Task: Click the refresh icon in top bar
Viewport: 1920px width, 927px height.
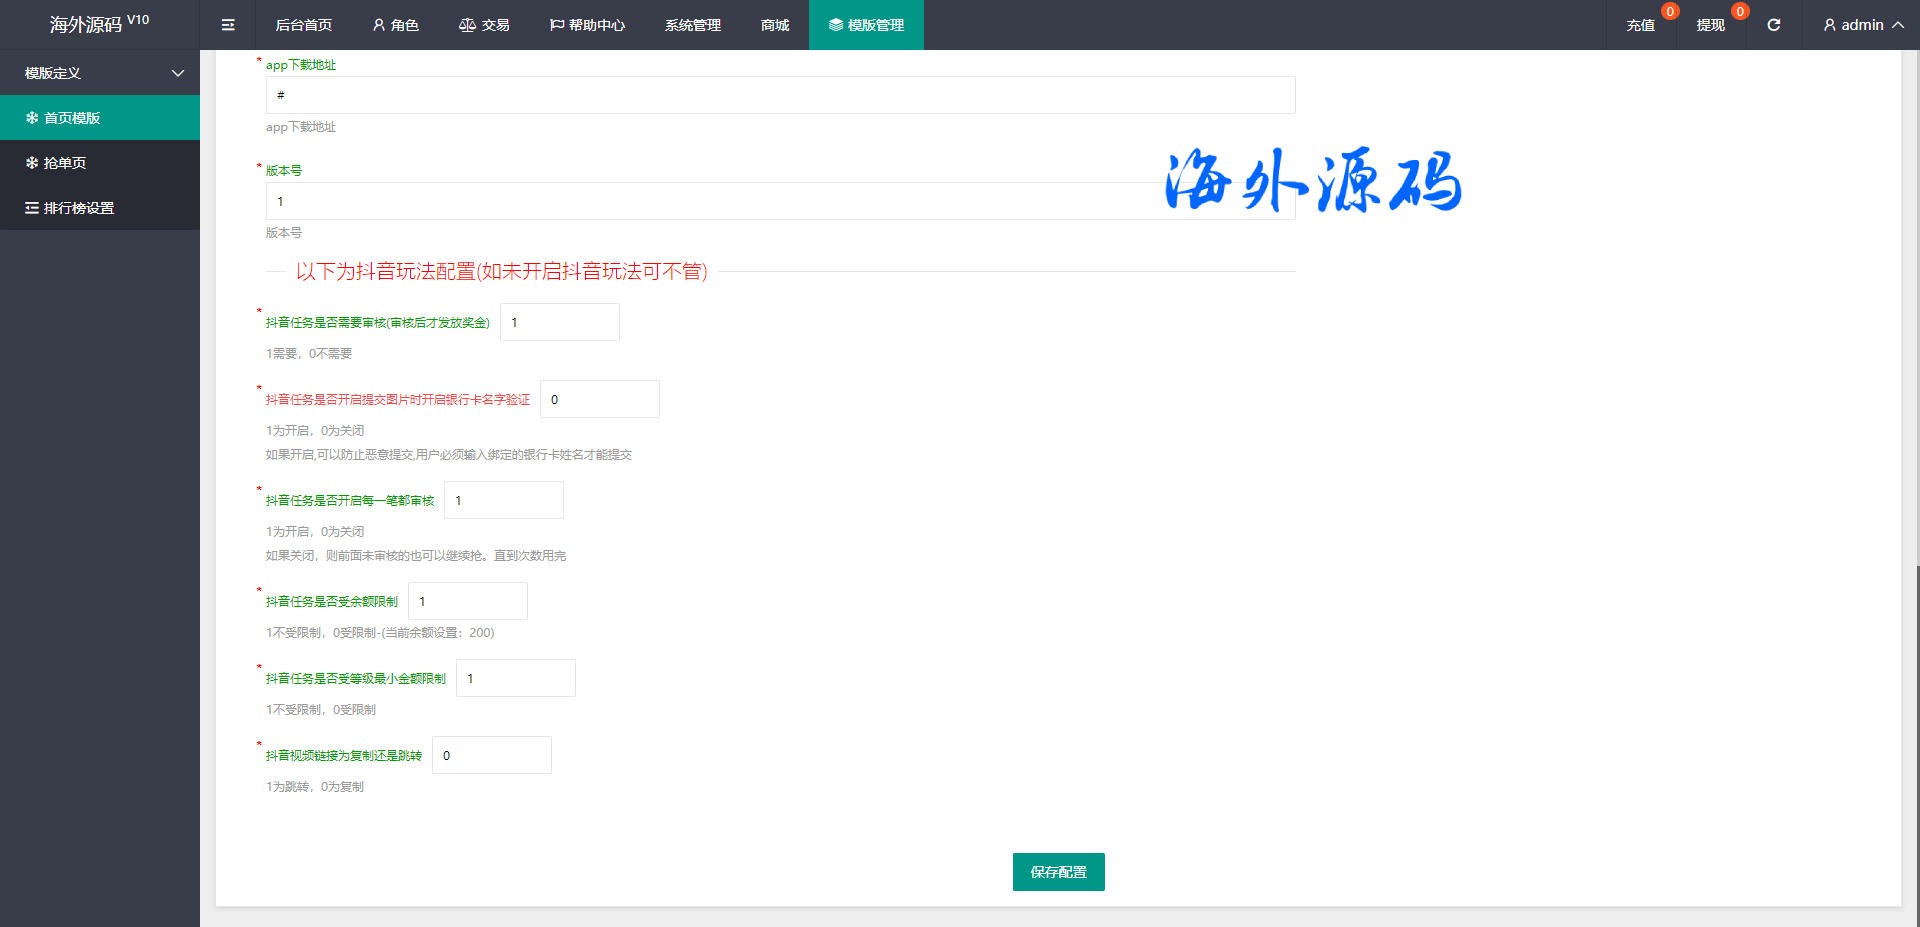Action: coord(1773,25)
